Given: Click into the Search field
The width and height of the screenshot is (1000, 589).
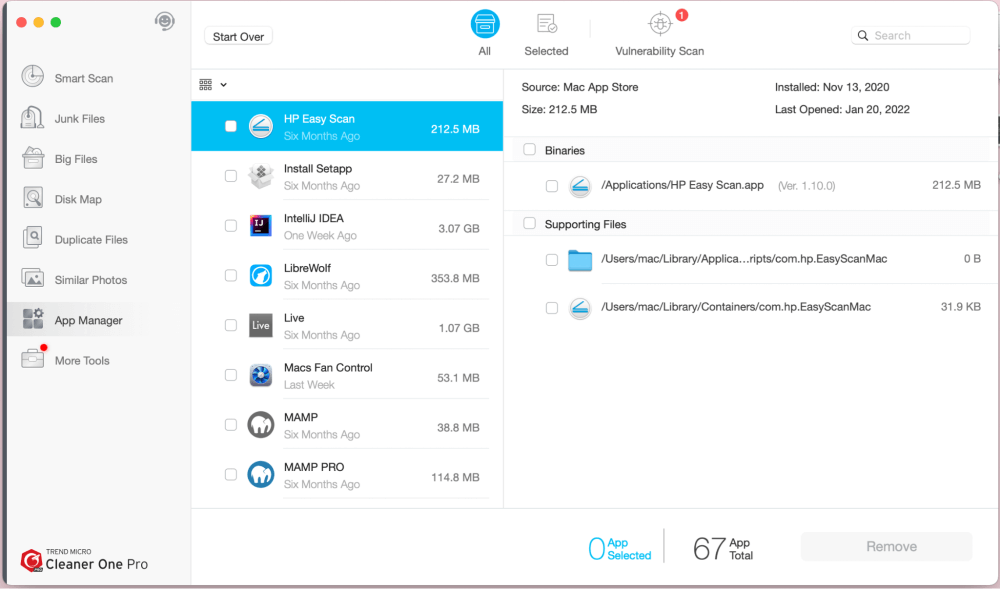Looking at the screenshot, I should coord(911,36).
